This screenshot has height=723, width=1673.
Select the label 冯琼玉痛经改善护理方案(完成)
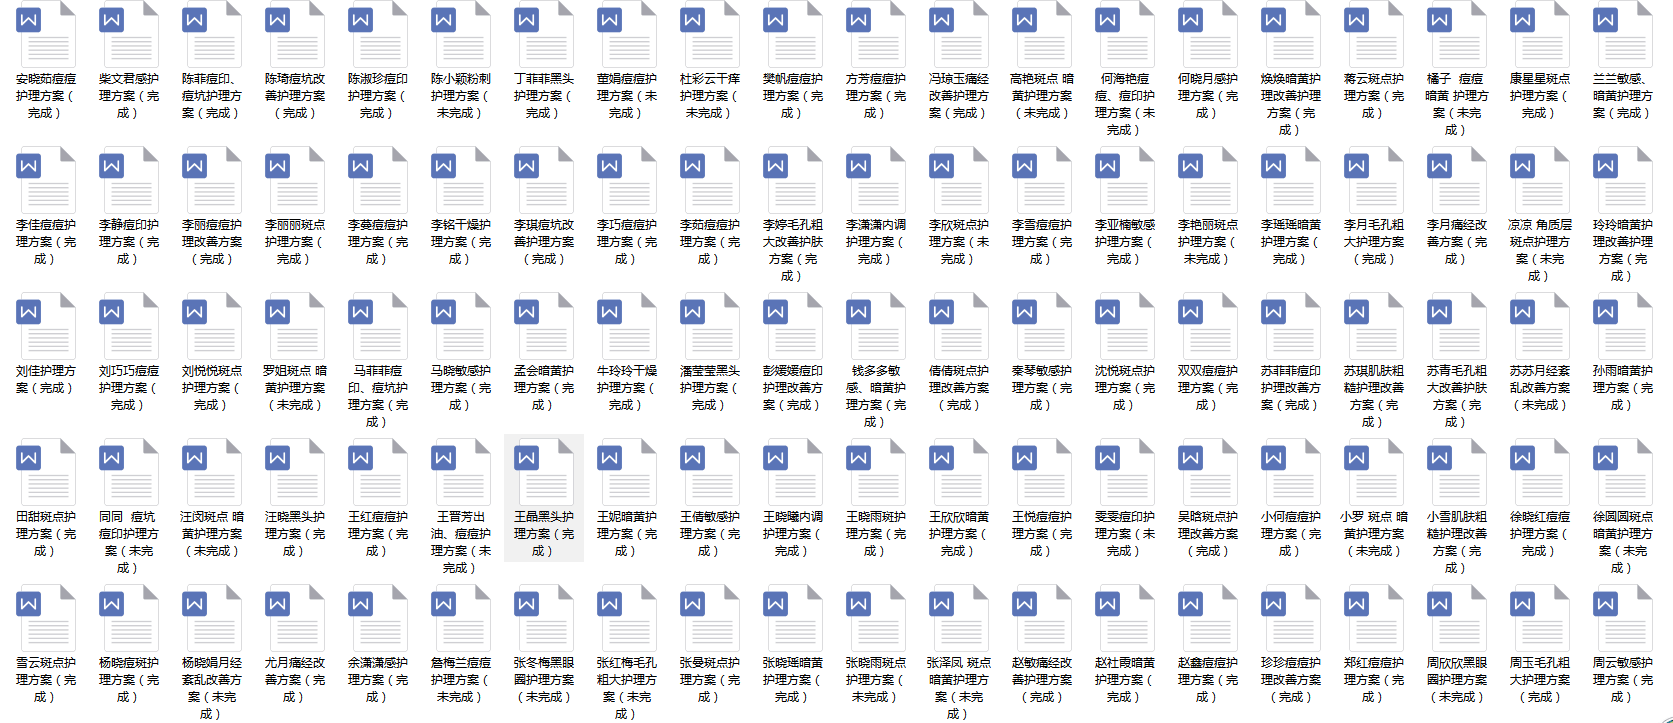click(958, 96)
